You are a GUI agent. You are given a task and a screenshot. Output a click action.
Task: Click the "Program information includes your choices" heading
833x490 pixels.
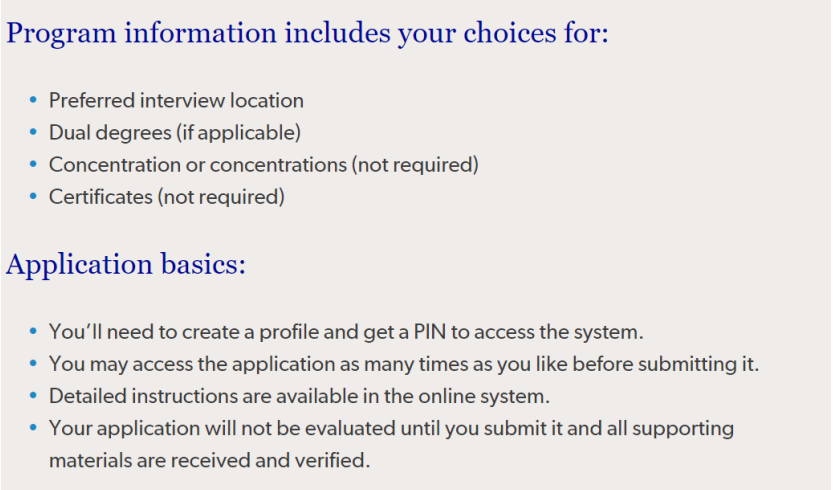(x=307, y=33)
